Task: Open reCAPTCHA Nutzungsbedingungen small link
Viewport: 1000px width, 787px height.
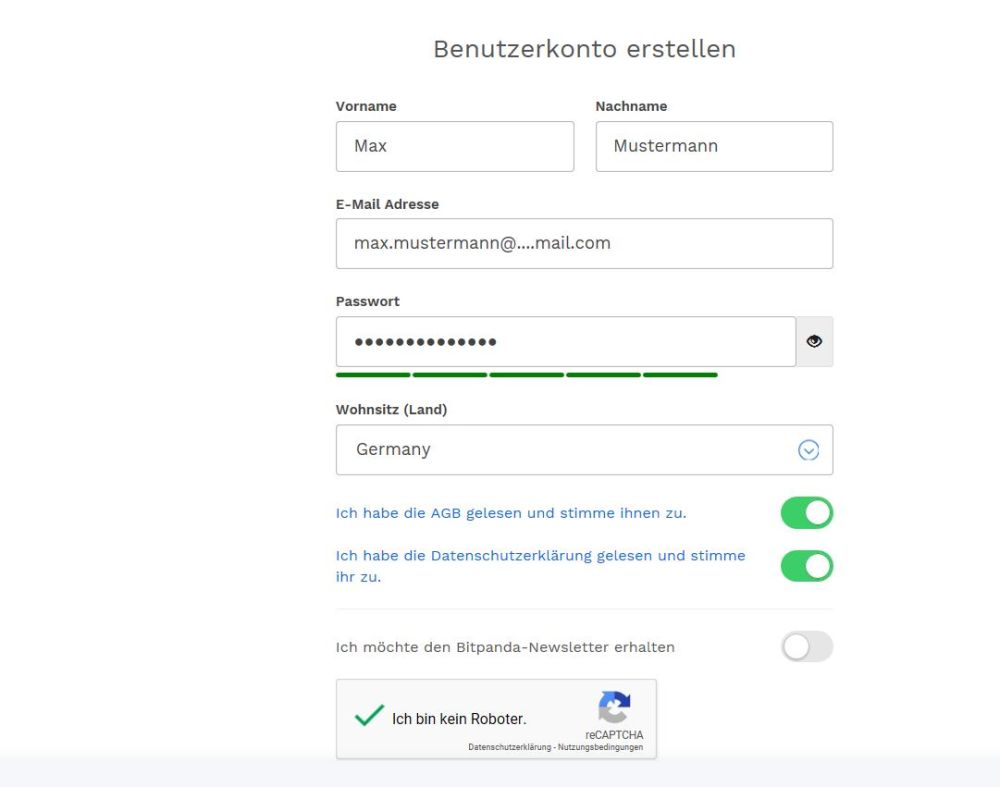Action: pos(600,747)
